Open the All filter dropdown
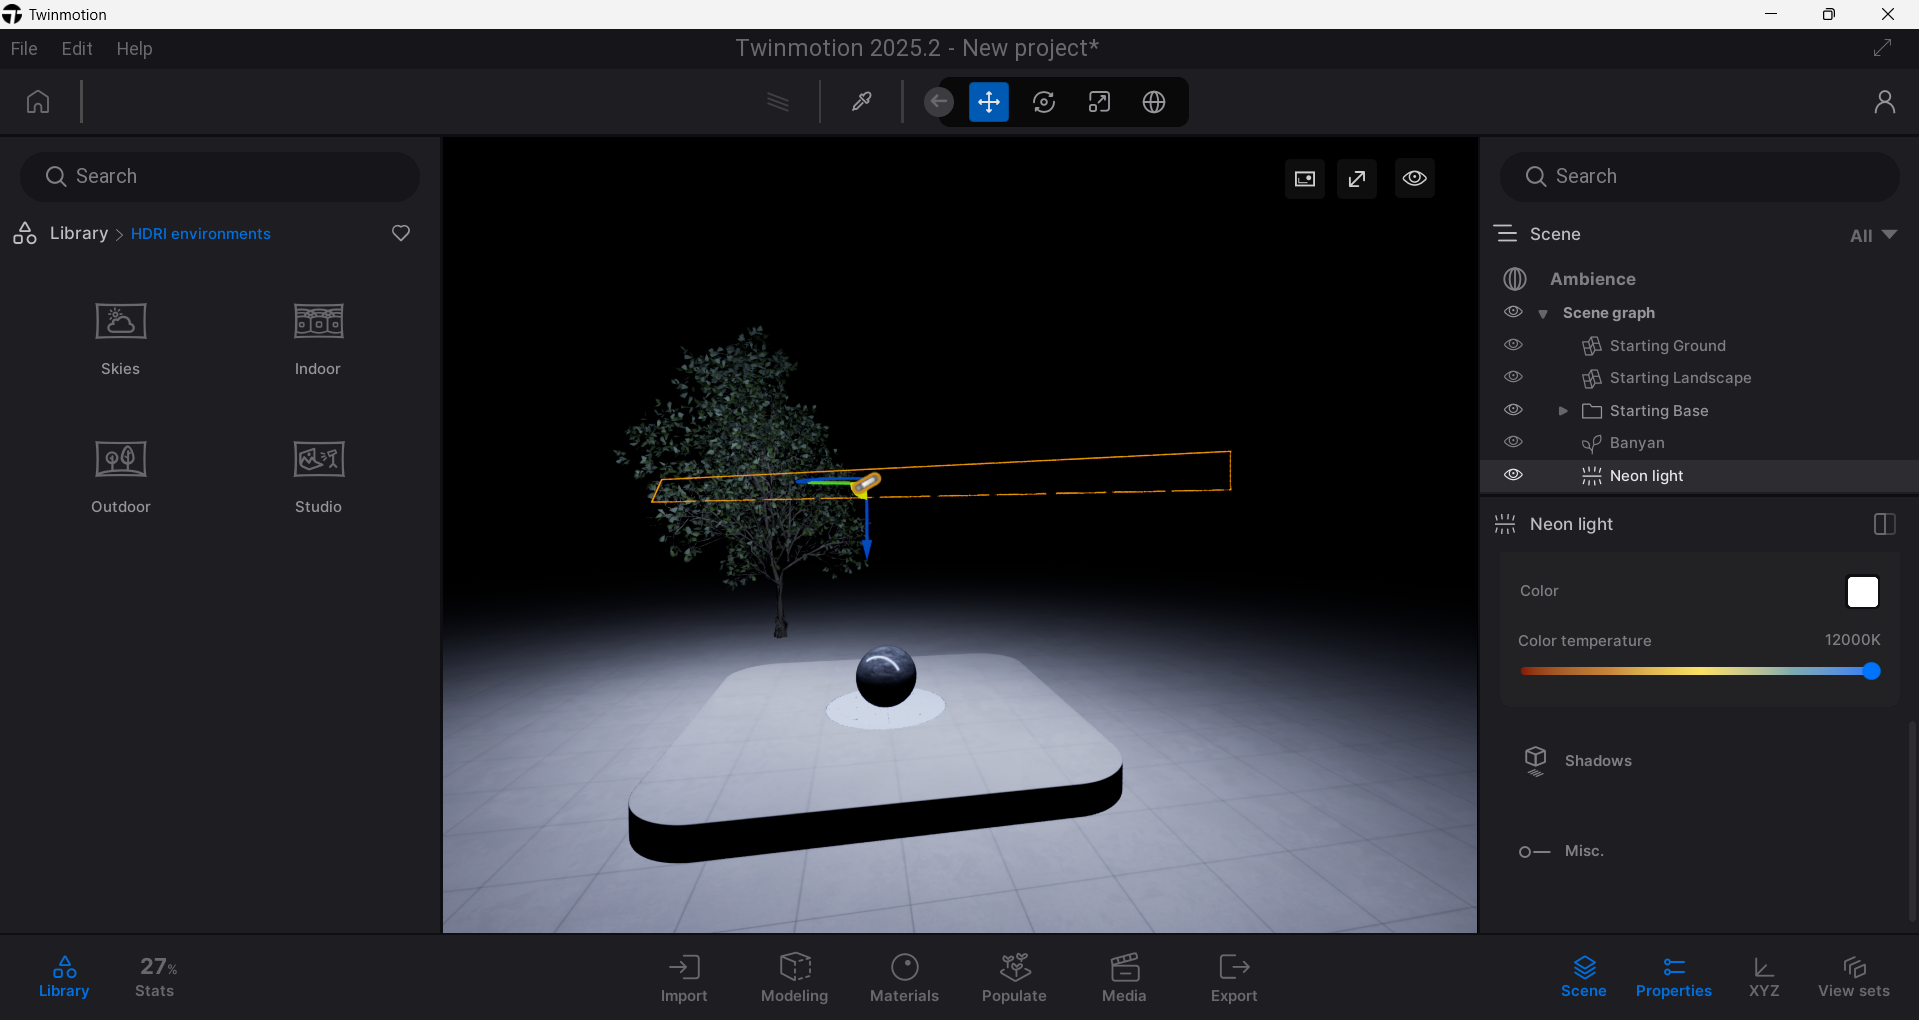 (1872, 235)
